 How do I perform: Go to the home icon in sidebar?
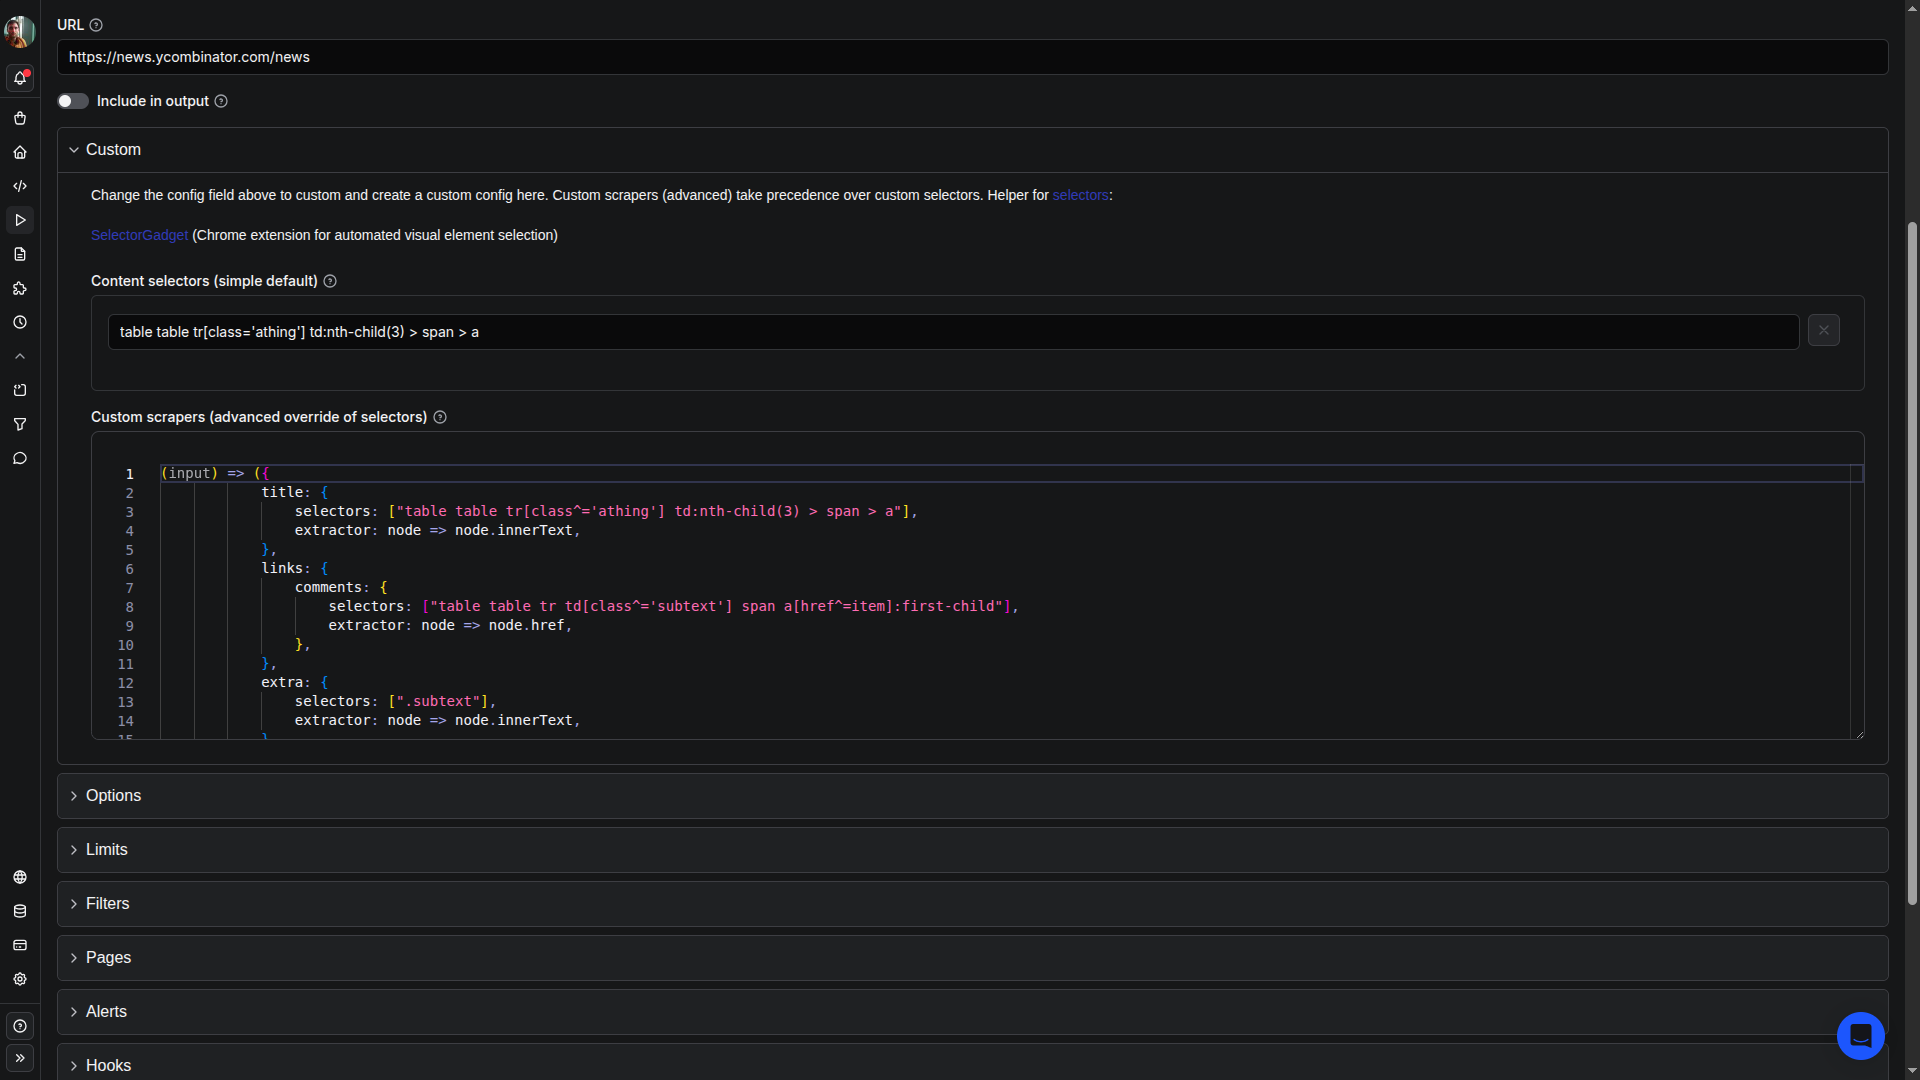(x=20, y=152)
